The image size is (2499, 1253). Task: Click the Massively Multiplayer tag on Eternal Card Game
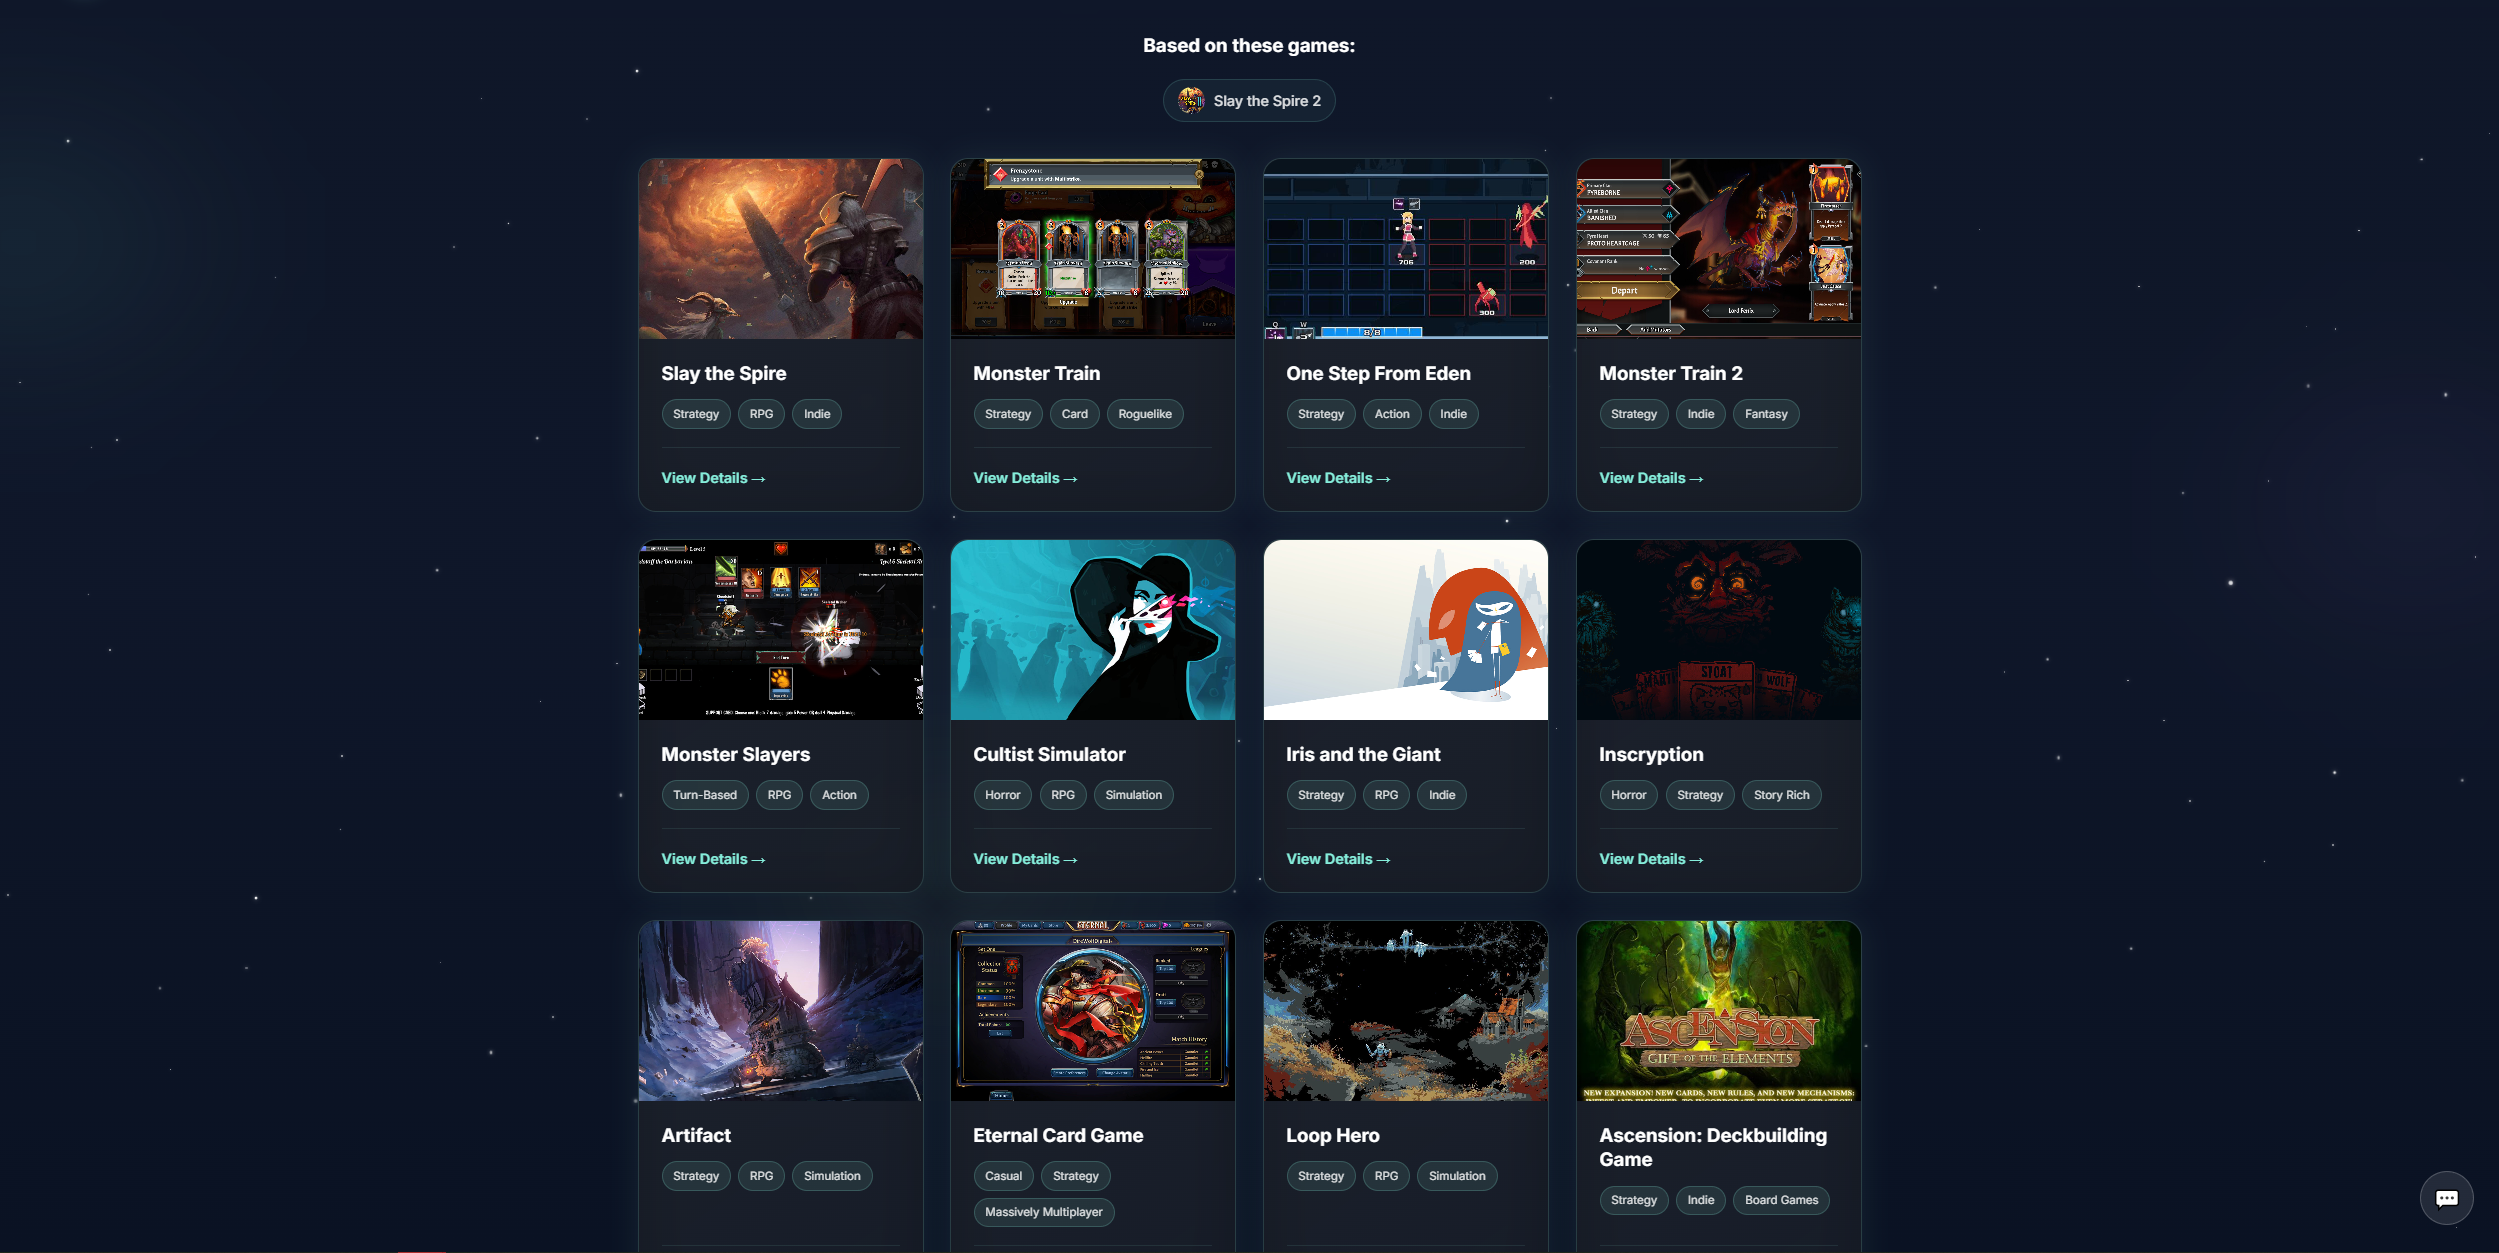[x=1043, y=1211]
